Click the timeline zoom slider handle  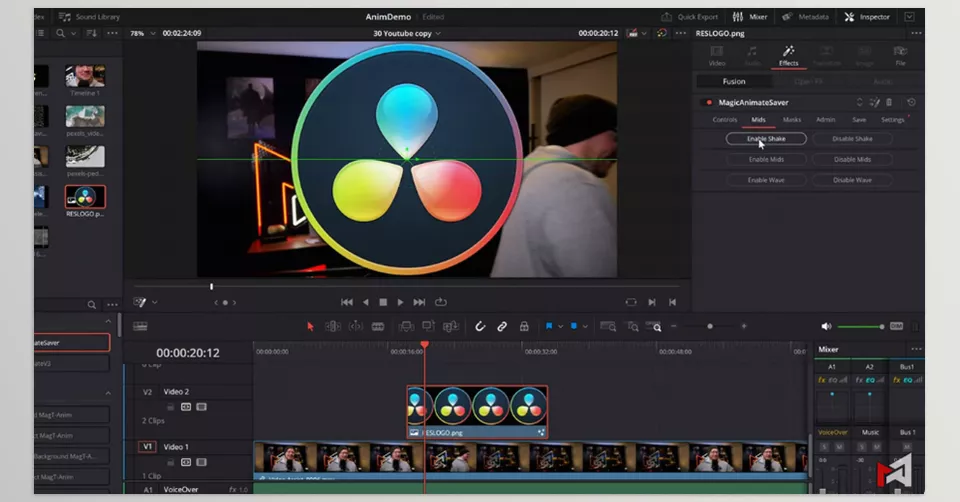(710, 327)
